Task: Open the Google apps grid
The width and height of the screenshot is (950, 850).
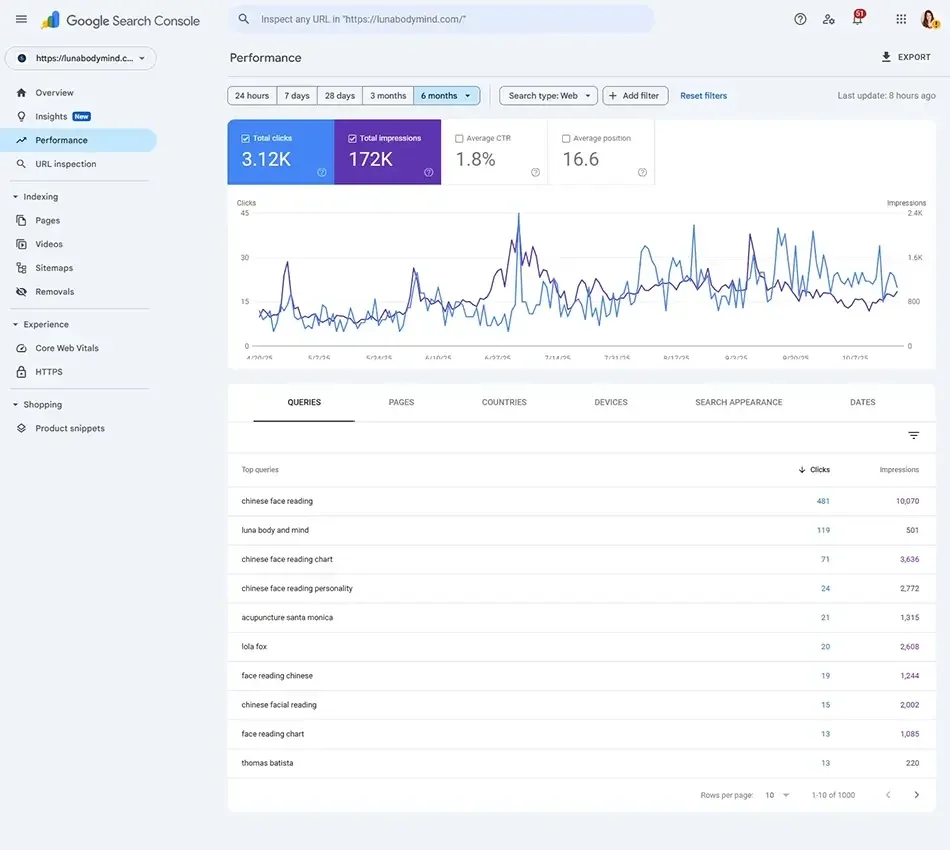Action: tap(899, 18)
